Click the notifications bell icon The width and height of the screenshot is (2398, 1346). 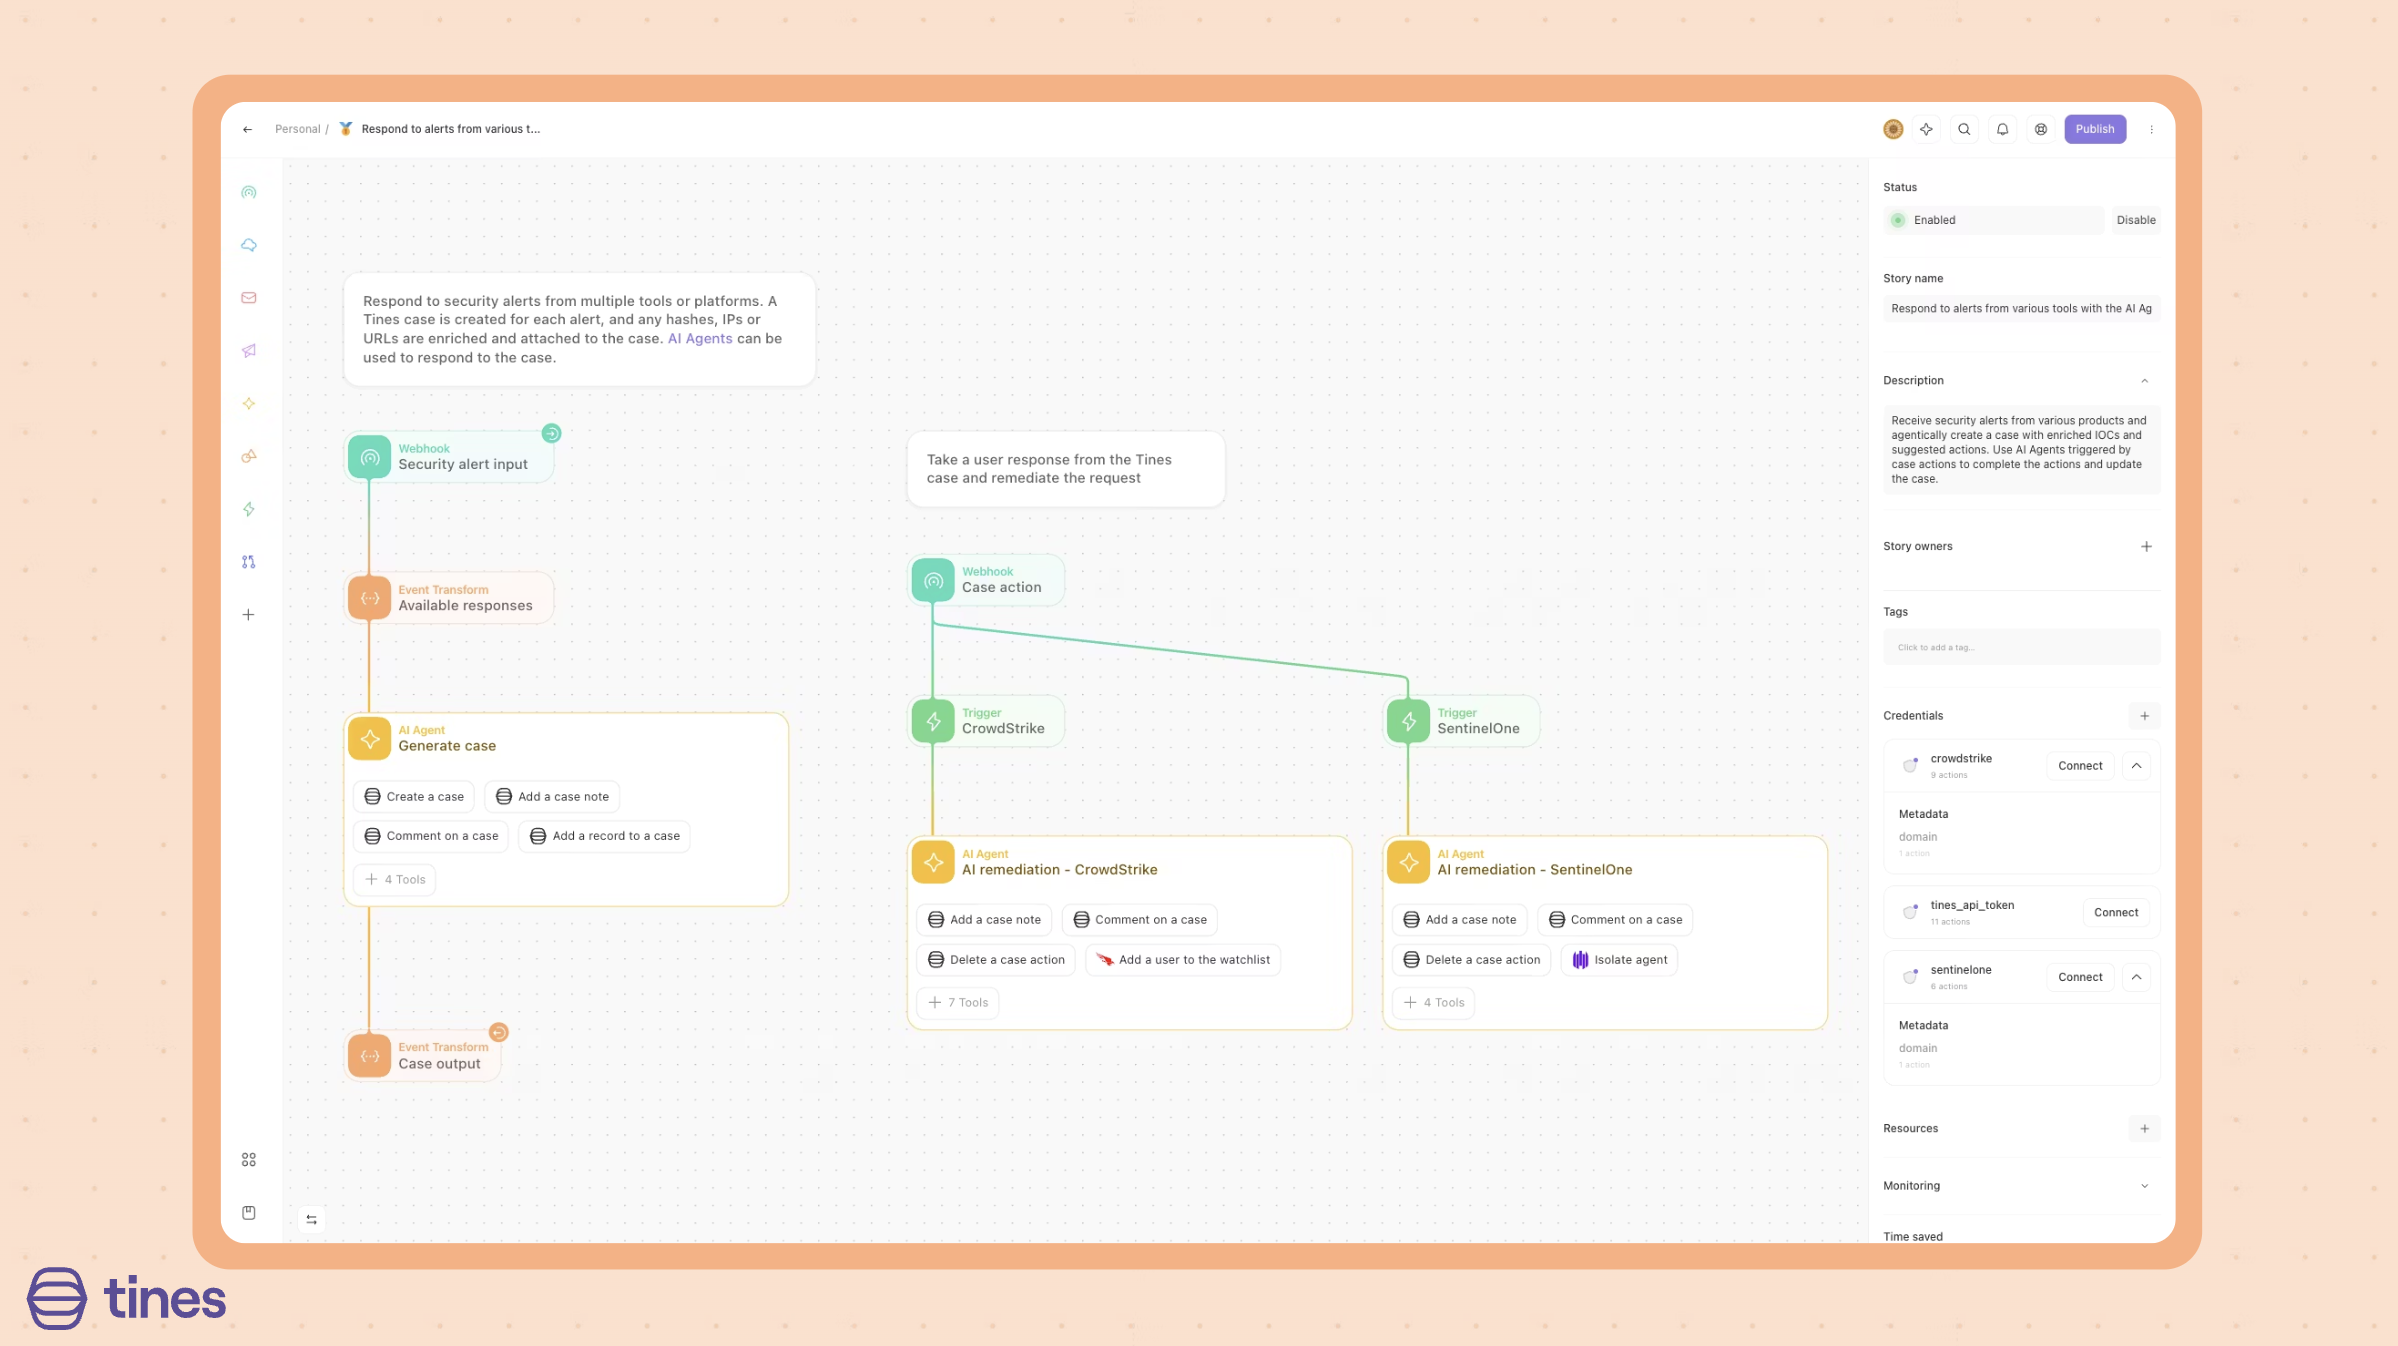coord(2002,129)
